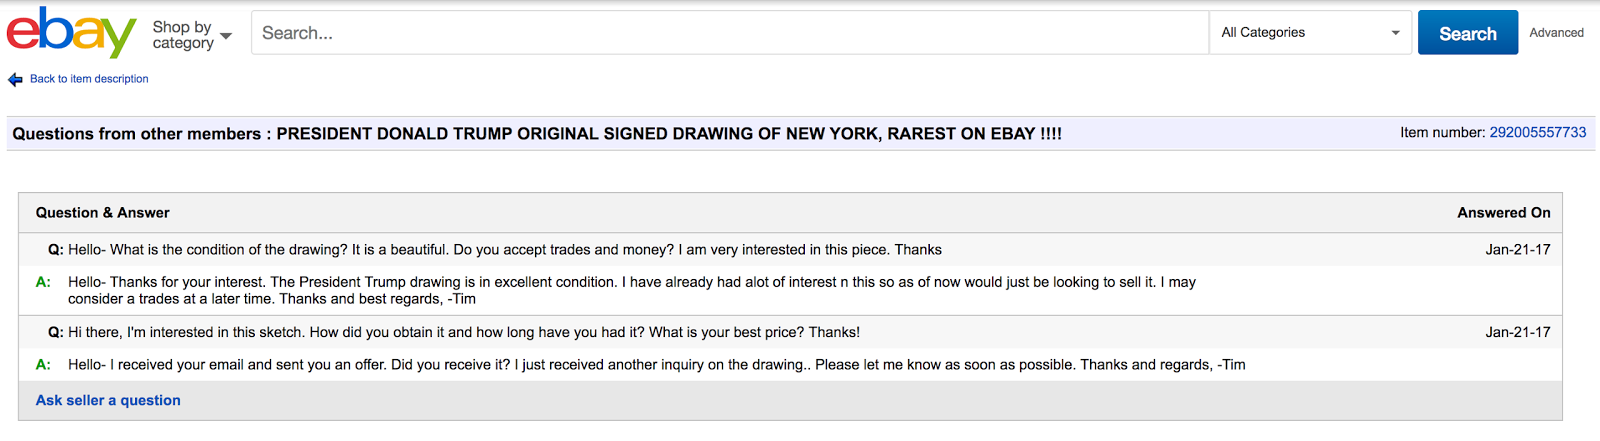This screenshot has height=441, width=1600.
Task: Click the blue Search button
Action: [1467, 33]
